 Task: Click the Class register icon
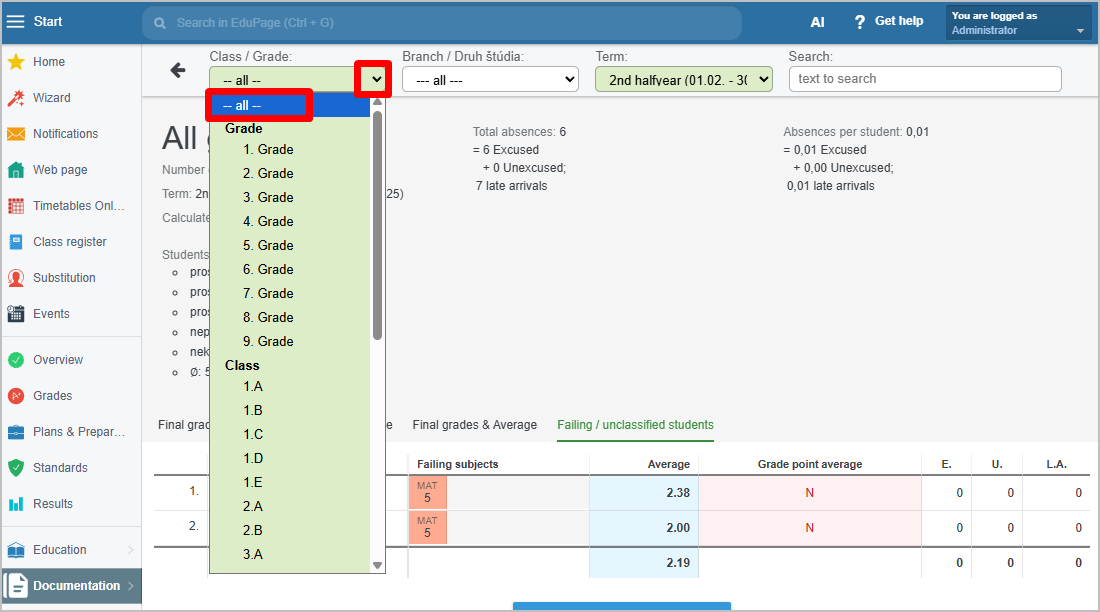16,242
